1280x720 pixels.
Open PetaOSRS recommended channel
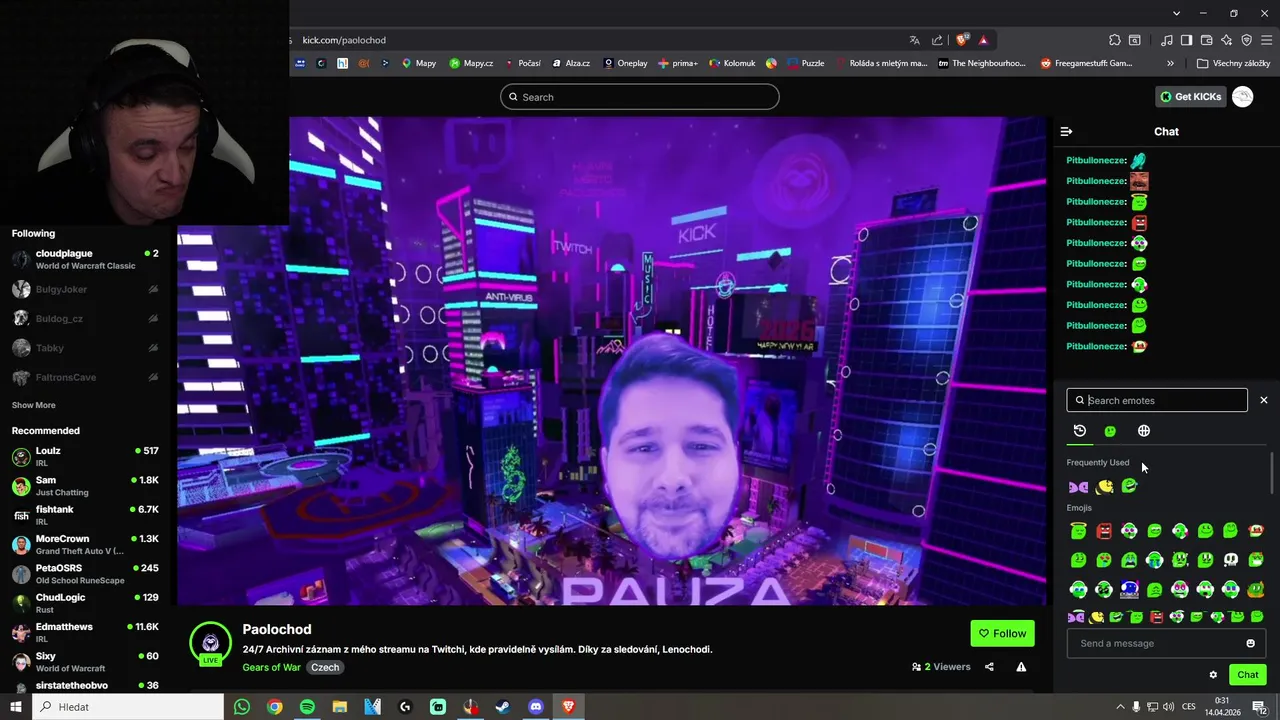point(85,574)
